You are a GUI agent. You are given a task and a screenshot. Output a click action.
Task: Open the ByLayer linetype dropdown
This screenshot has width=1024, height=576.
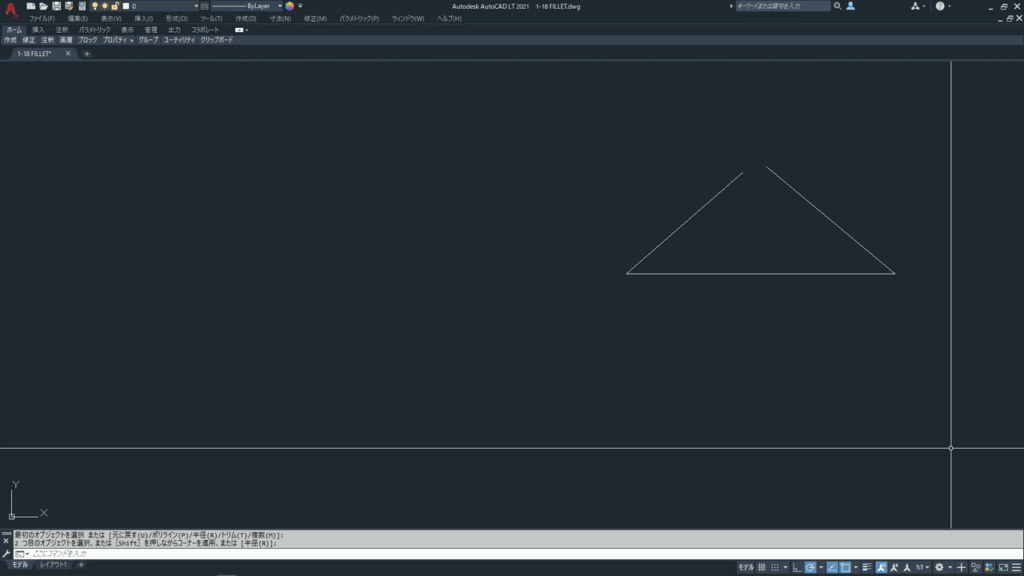[280, 6]
